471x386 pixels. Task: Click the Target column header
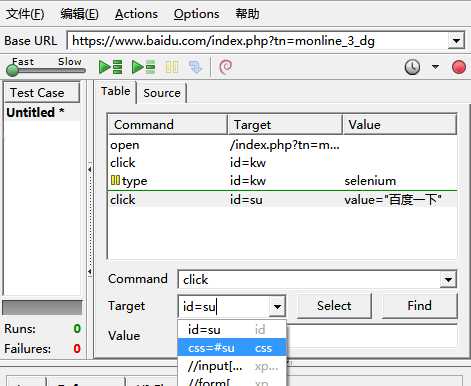pos(285,125)
